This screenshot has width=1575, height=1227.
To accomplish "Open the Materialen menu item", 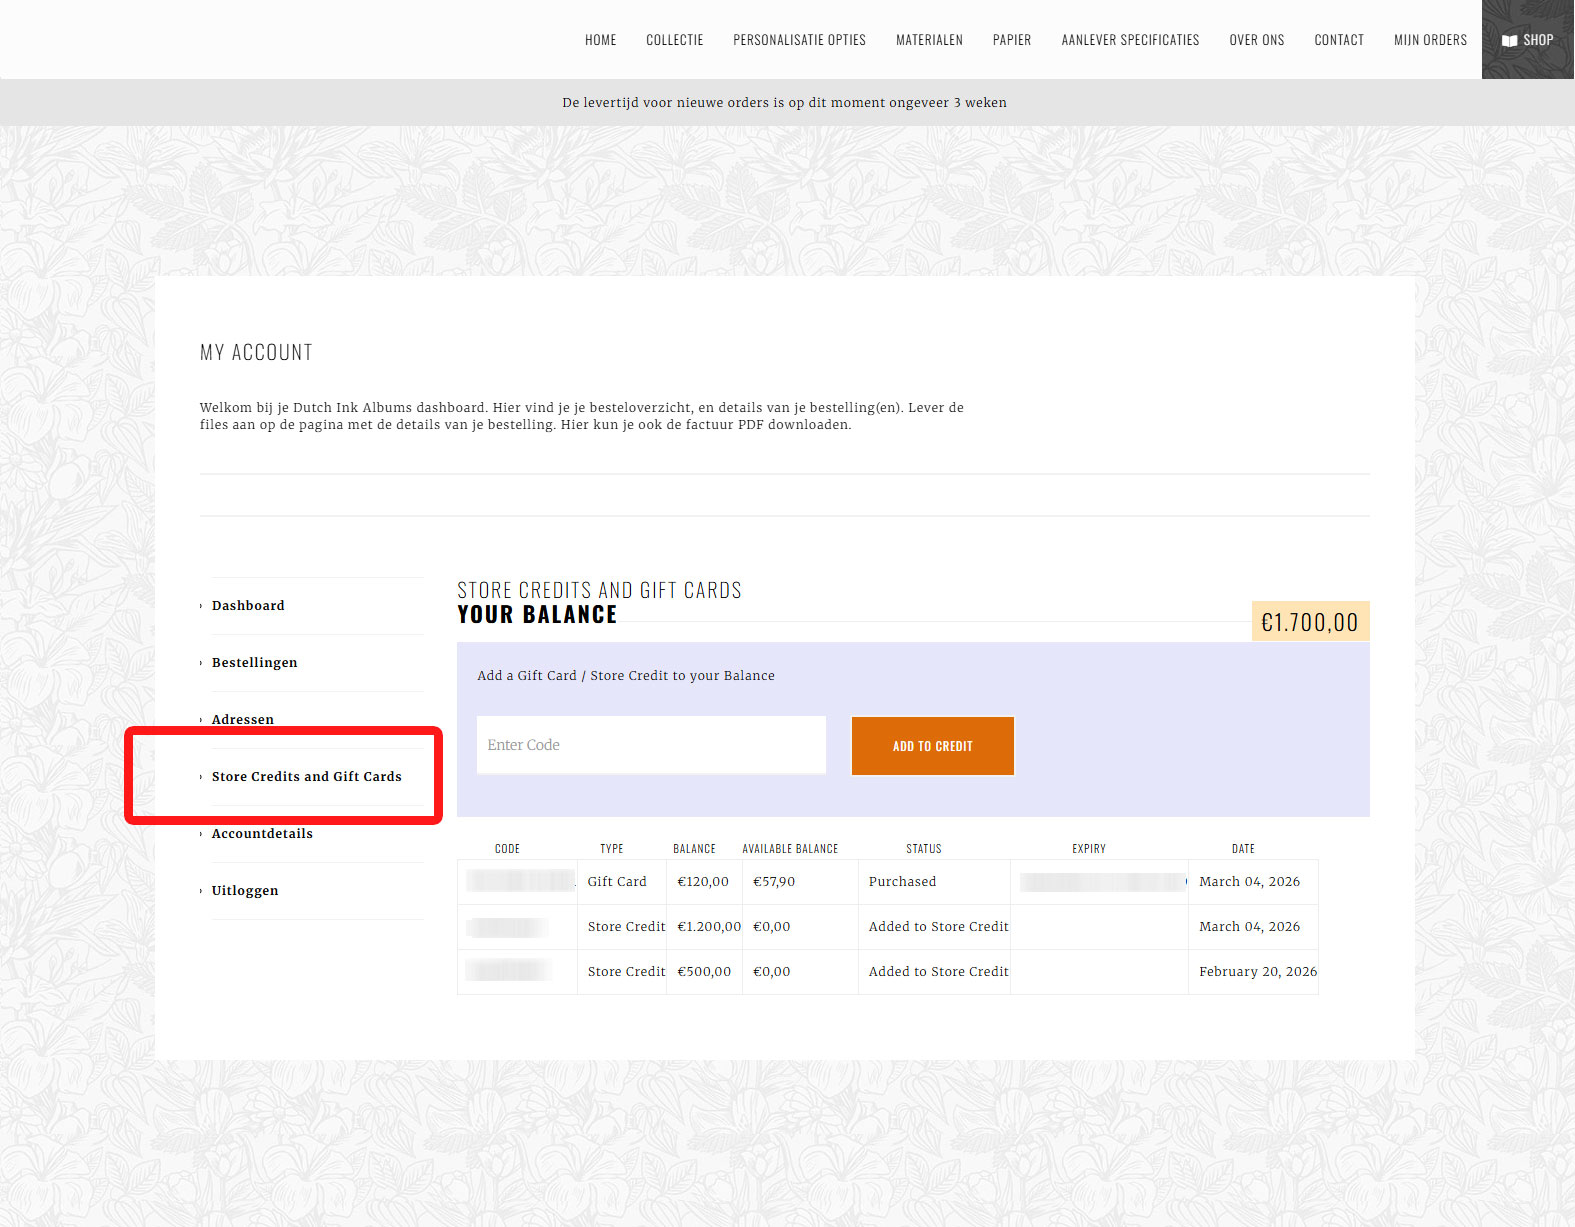I will (x=929, y=40).
